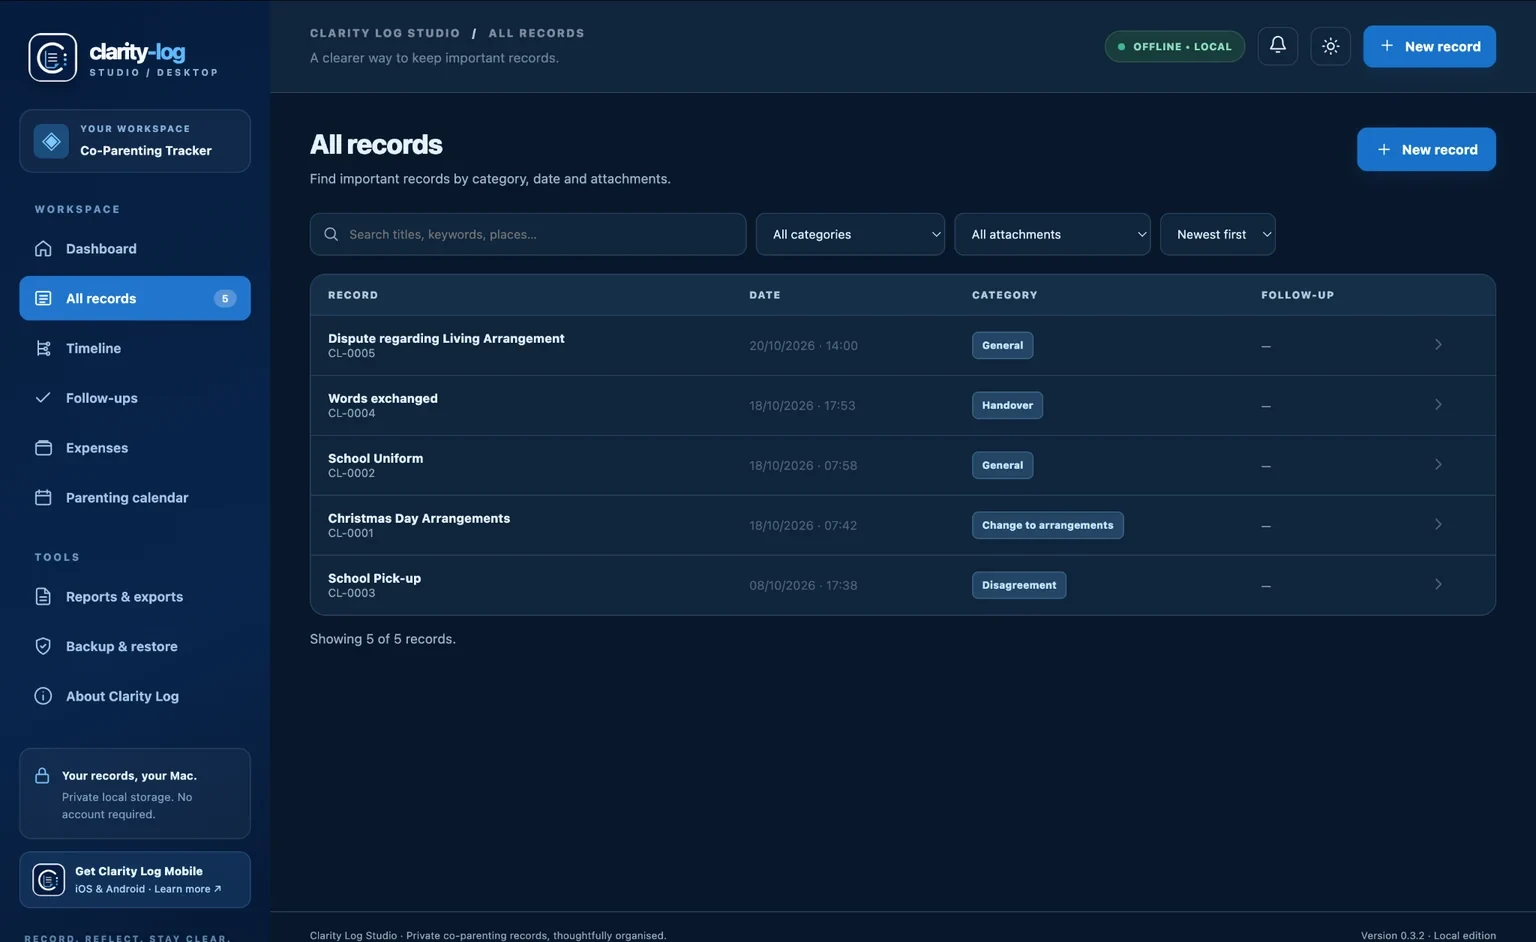Image resolution: width=1536 pixels, height=942 pixels.
Task: Click the Handover category tag
Action: click(x=1007, y=405)
